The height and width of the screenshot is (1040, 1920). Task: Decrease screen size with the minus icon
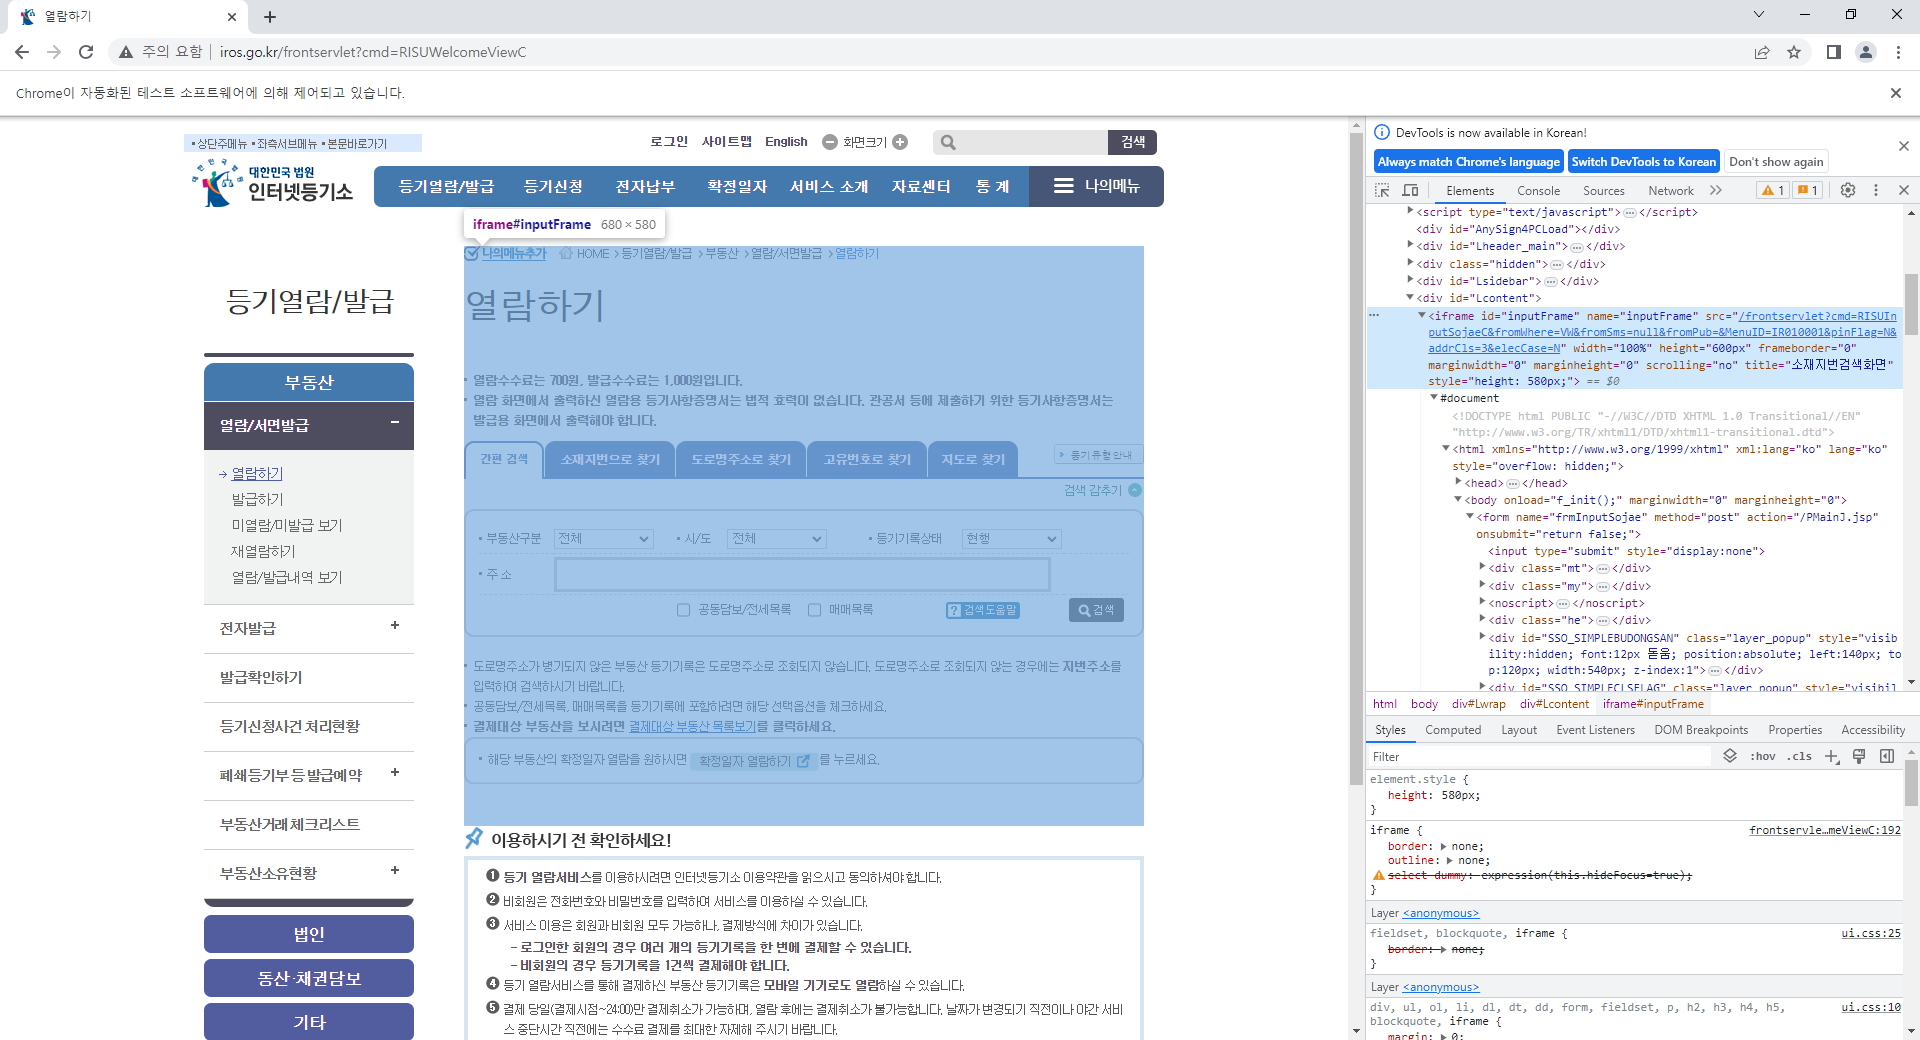point(830,142)
